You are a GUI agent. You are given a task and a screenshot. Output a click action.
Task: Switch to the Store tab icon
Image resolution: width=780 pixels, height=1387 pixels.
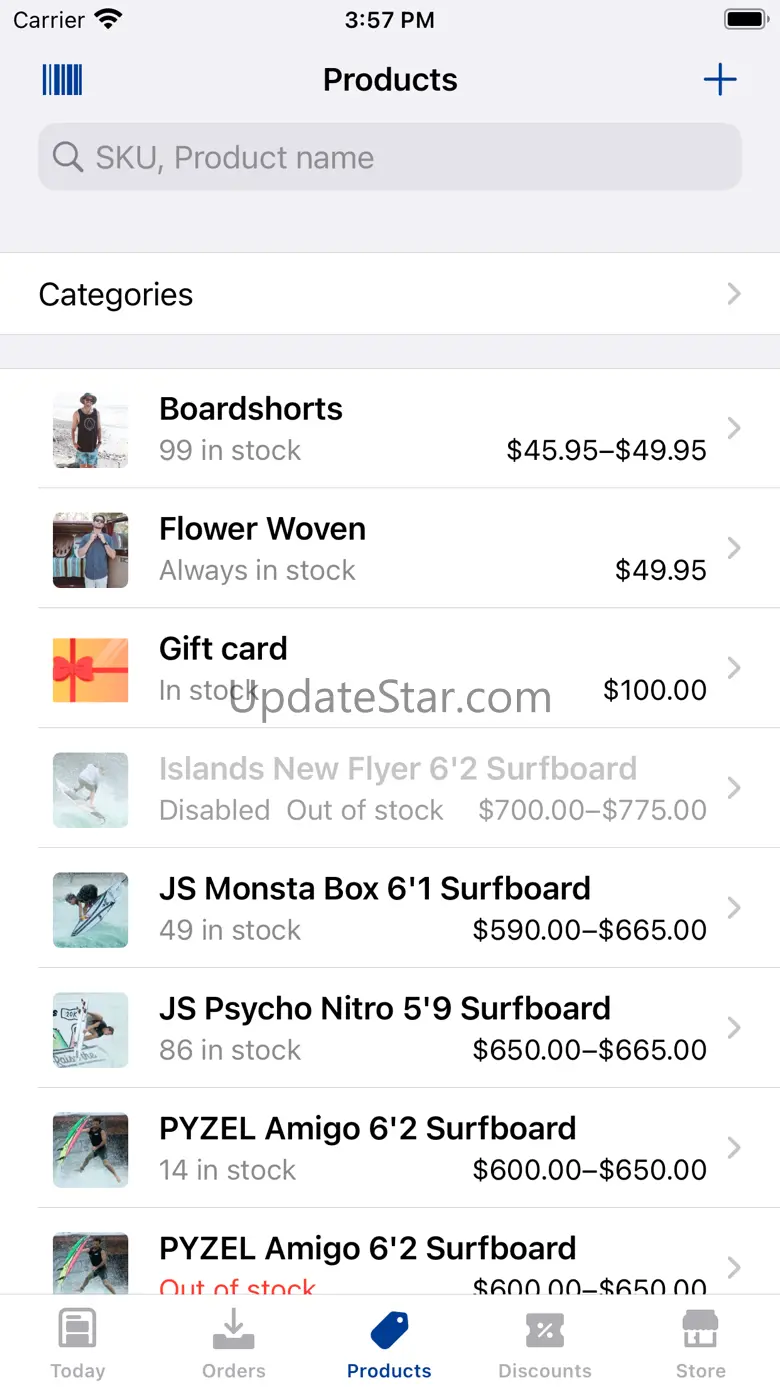tap(700, 1332)
